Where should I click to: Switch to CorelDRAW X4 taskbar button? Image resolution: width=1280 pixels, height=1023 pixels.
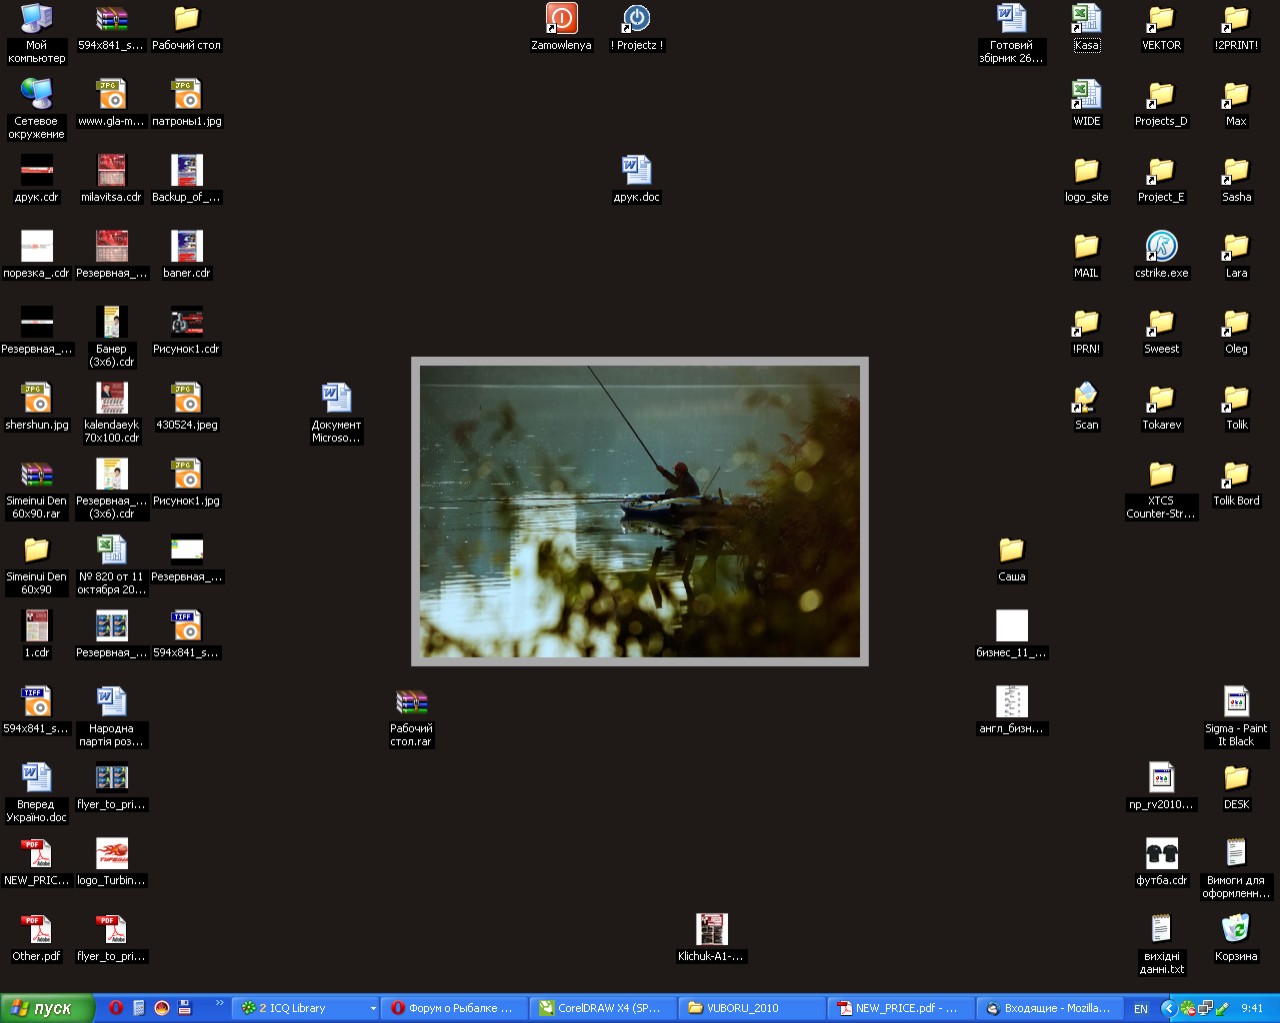coord(603,1008)
